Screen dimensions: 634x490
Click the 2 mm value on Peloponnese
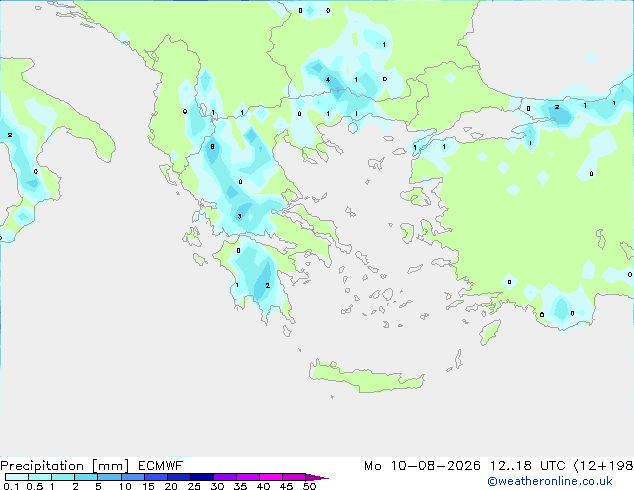point(267,285)
